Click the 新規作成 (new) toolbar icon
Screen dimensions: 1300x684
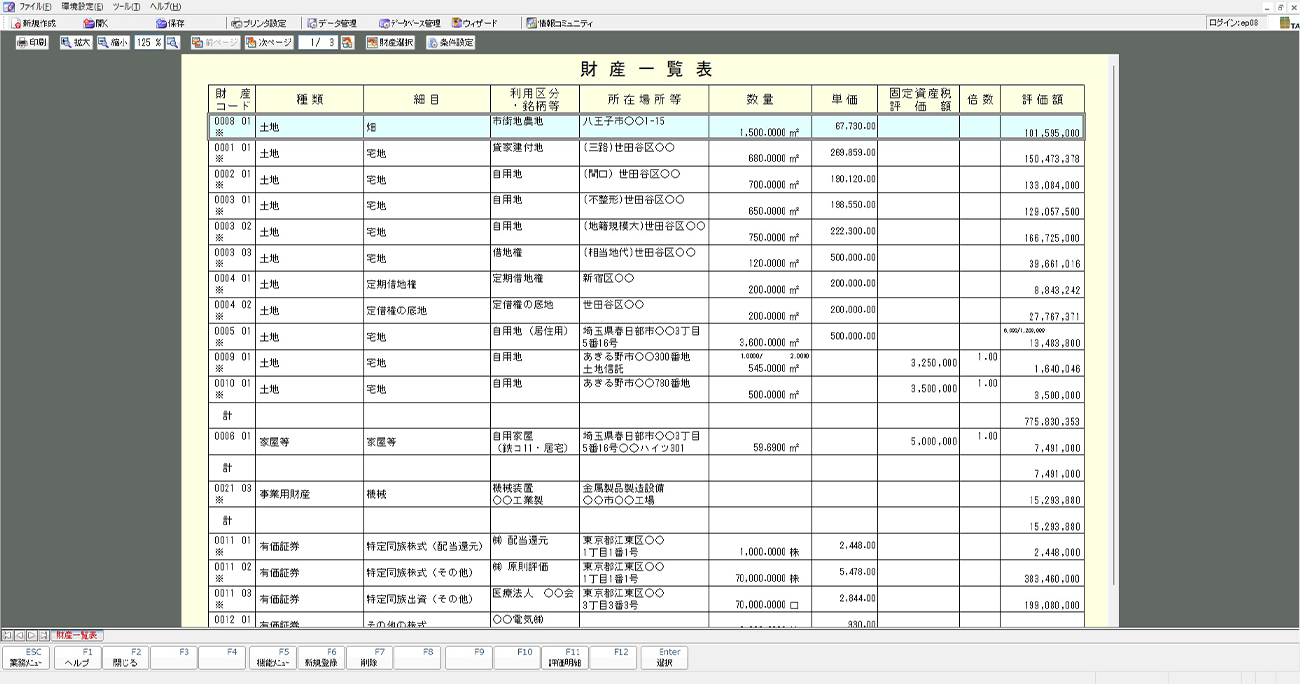click(x=33, y=23)
